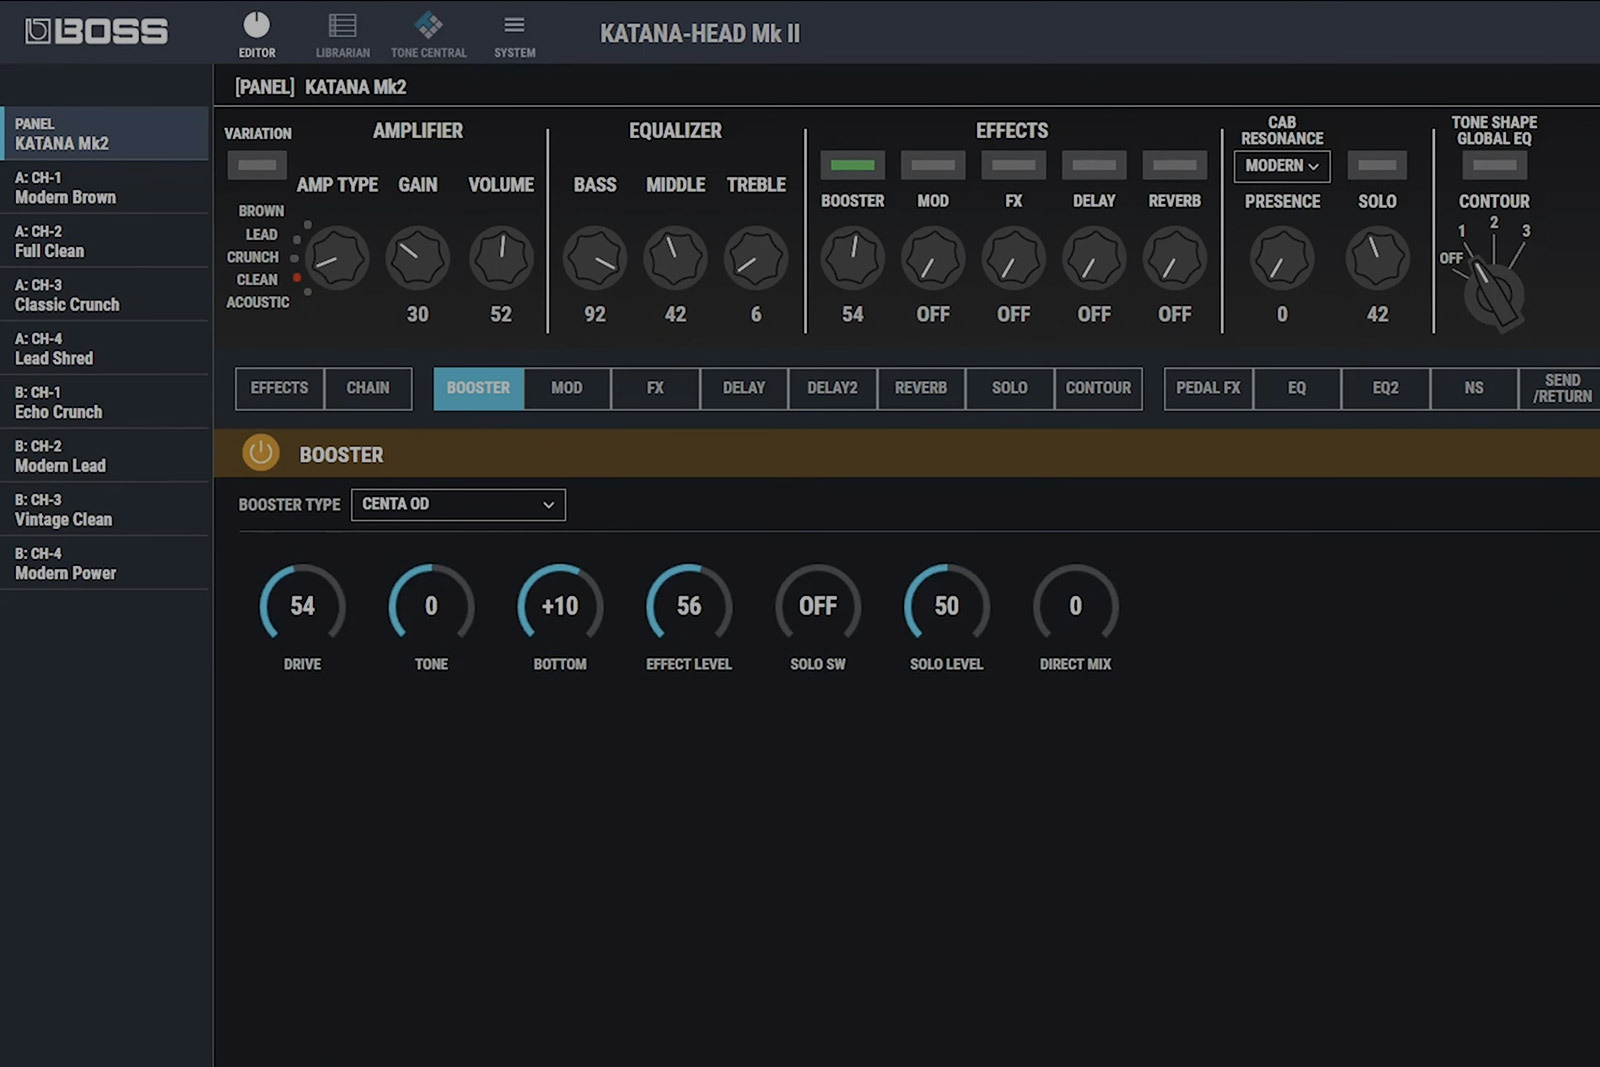This screenshot has width=1600, height=1067.
Task: Click the Volume knob
Action: (501, 258)
